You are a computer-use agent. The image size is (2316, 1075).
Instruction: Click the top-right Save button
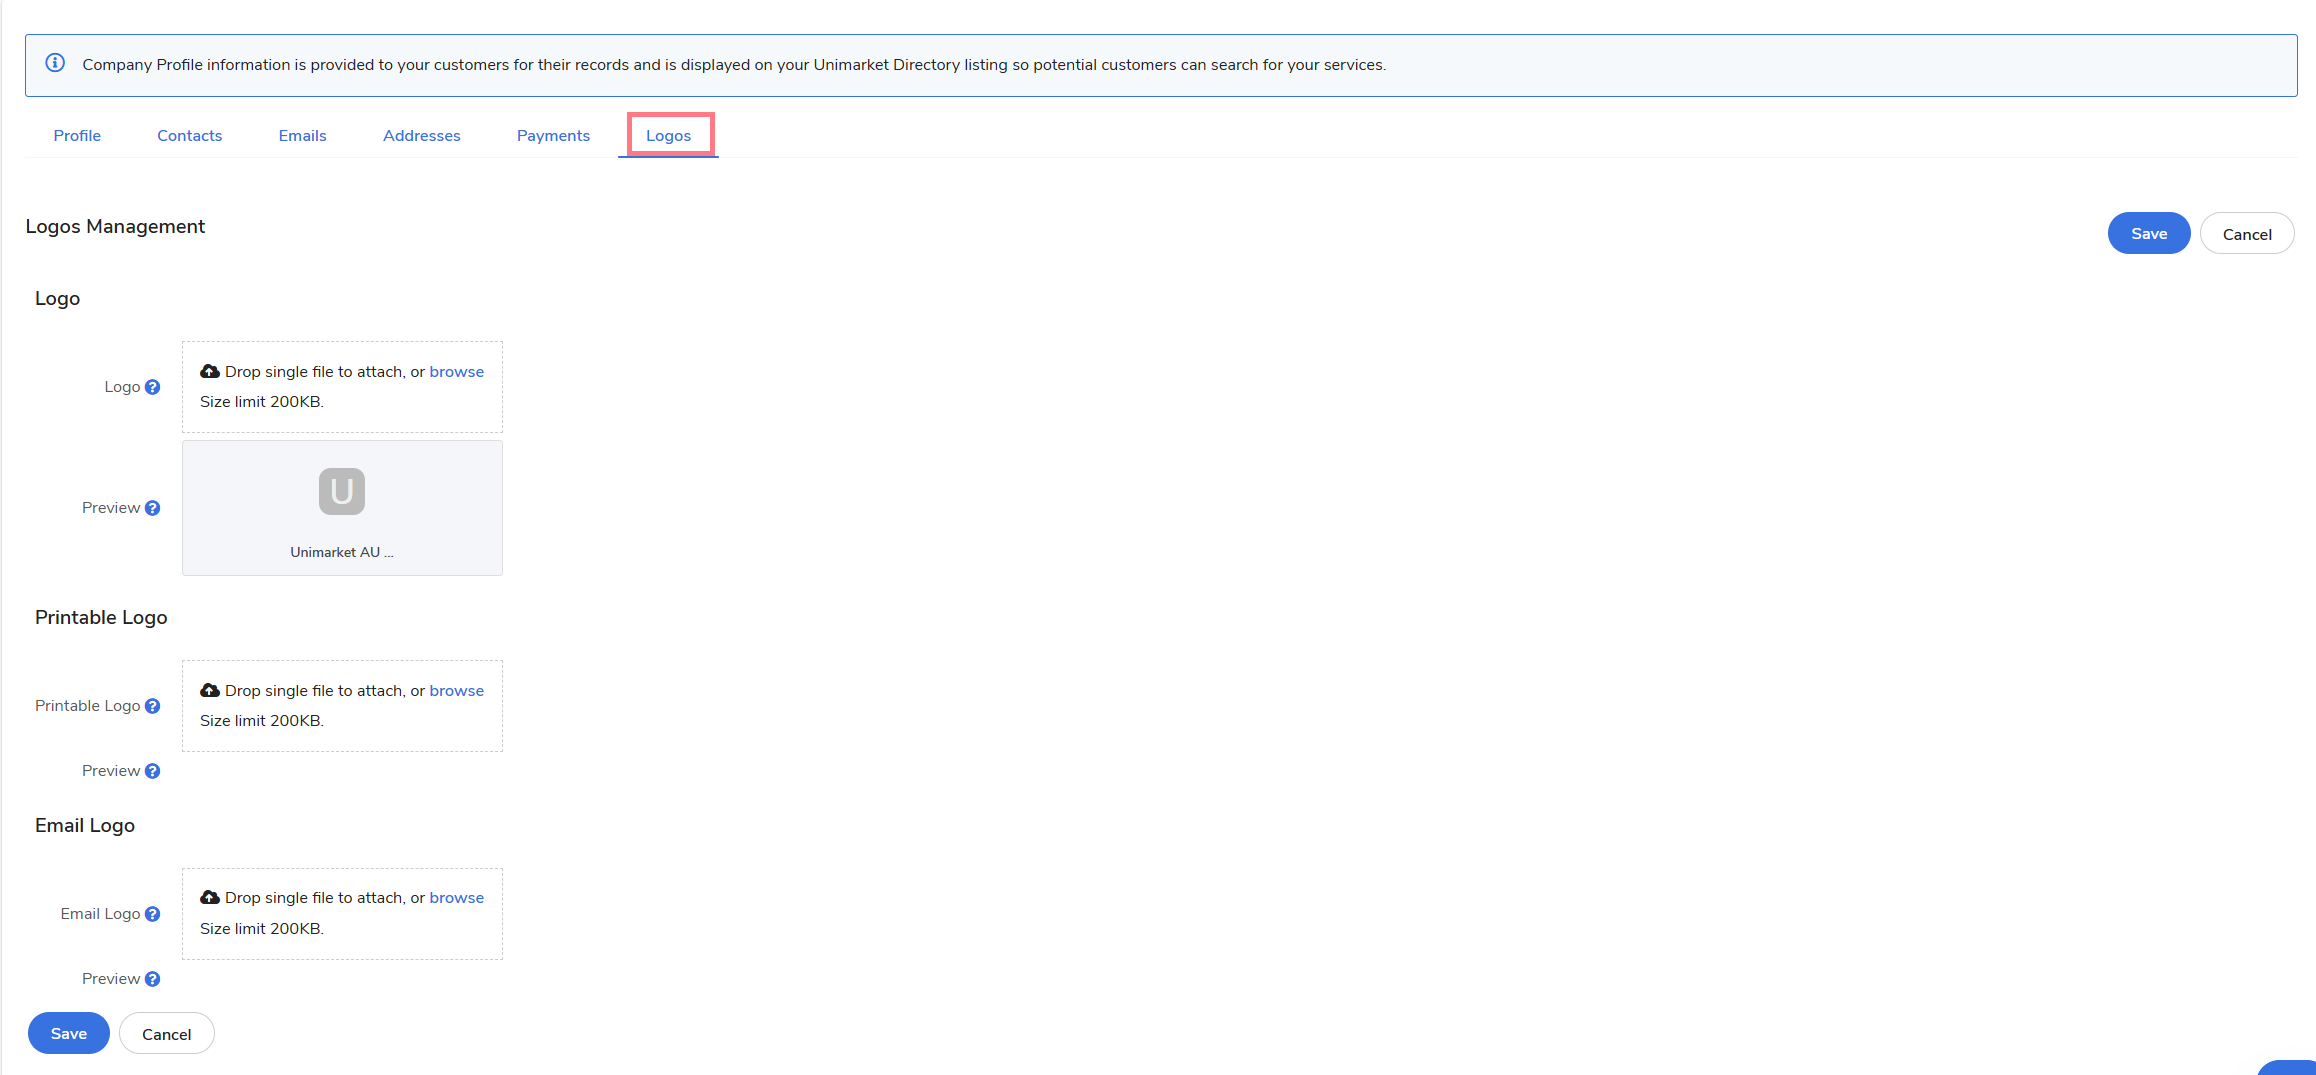[x=2148, y=234]
